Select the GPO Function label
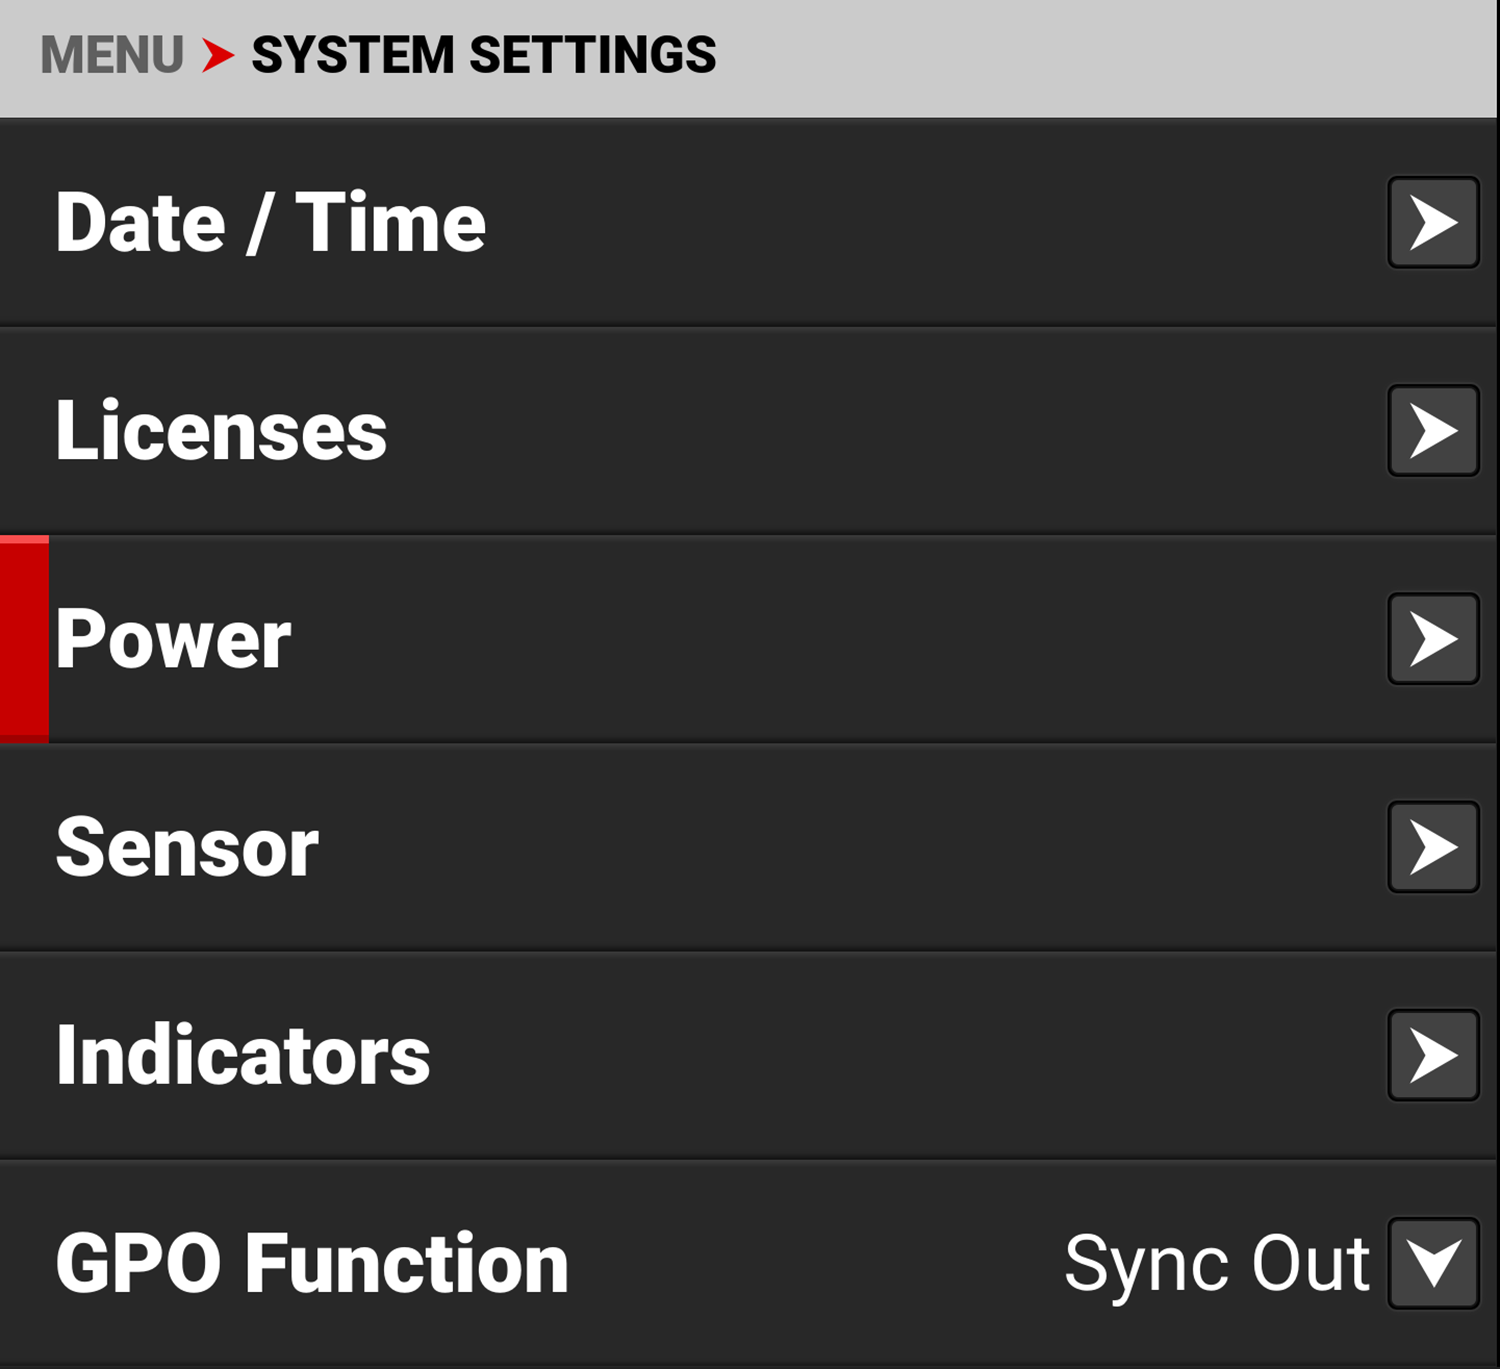 (x=312, y=1263)
